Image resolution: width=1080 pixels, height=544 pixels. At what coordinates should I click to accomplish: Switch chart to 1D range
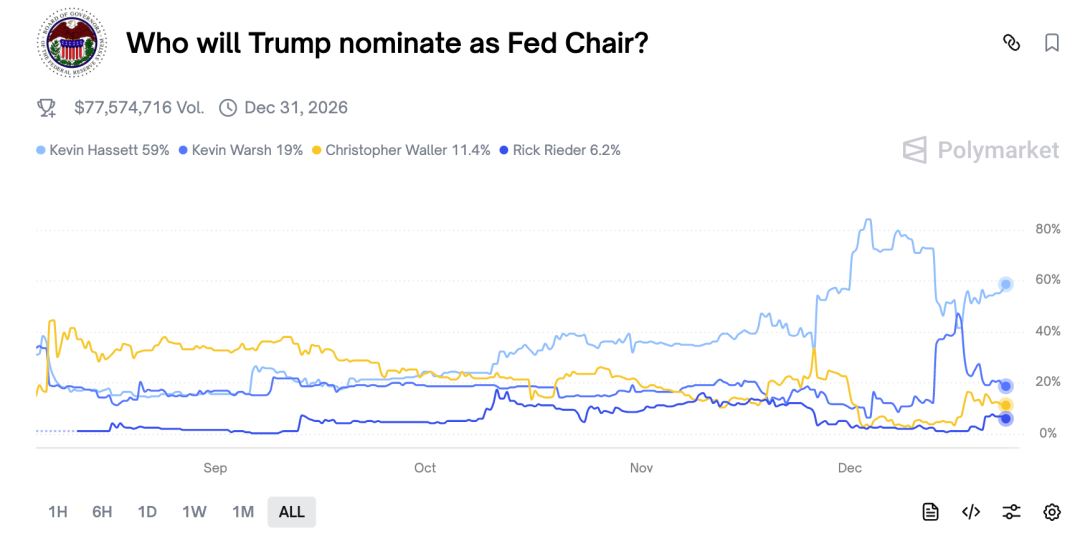[x=147, y=512]
